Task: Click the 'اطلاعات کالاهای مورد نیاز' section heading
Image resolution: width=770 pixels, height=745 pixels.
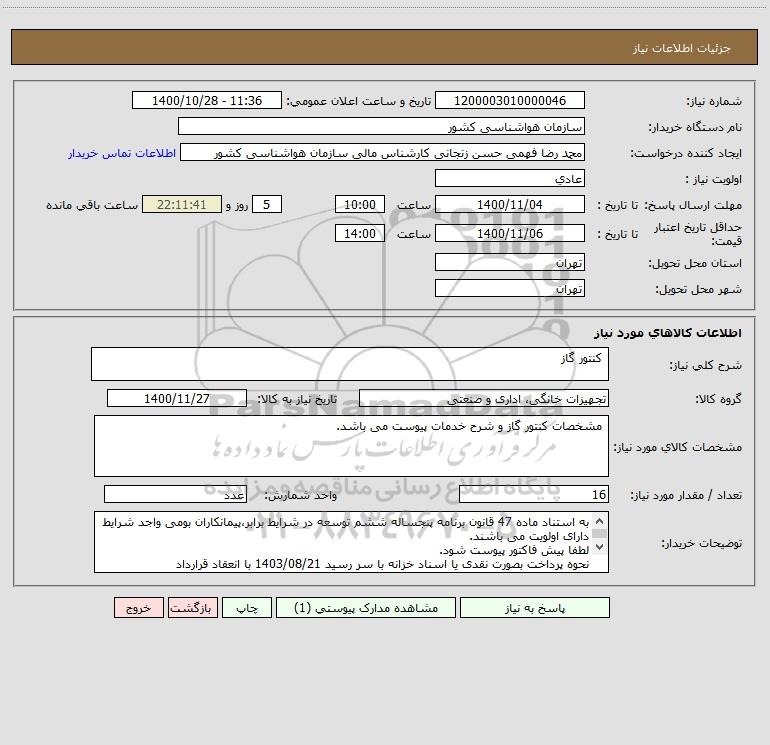Action: tap(668, 333)
